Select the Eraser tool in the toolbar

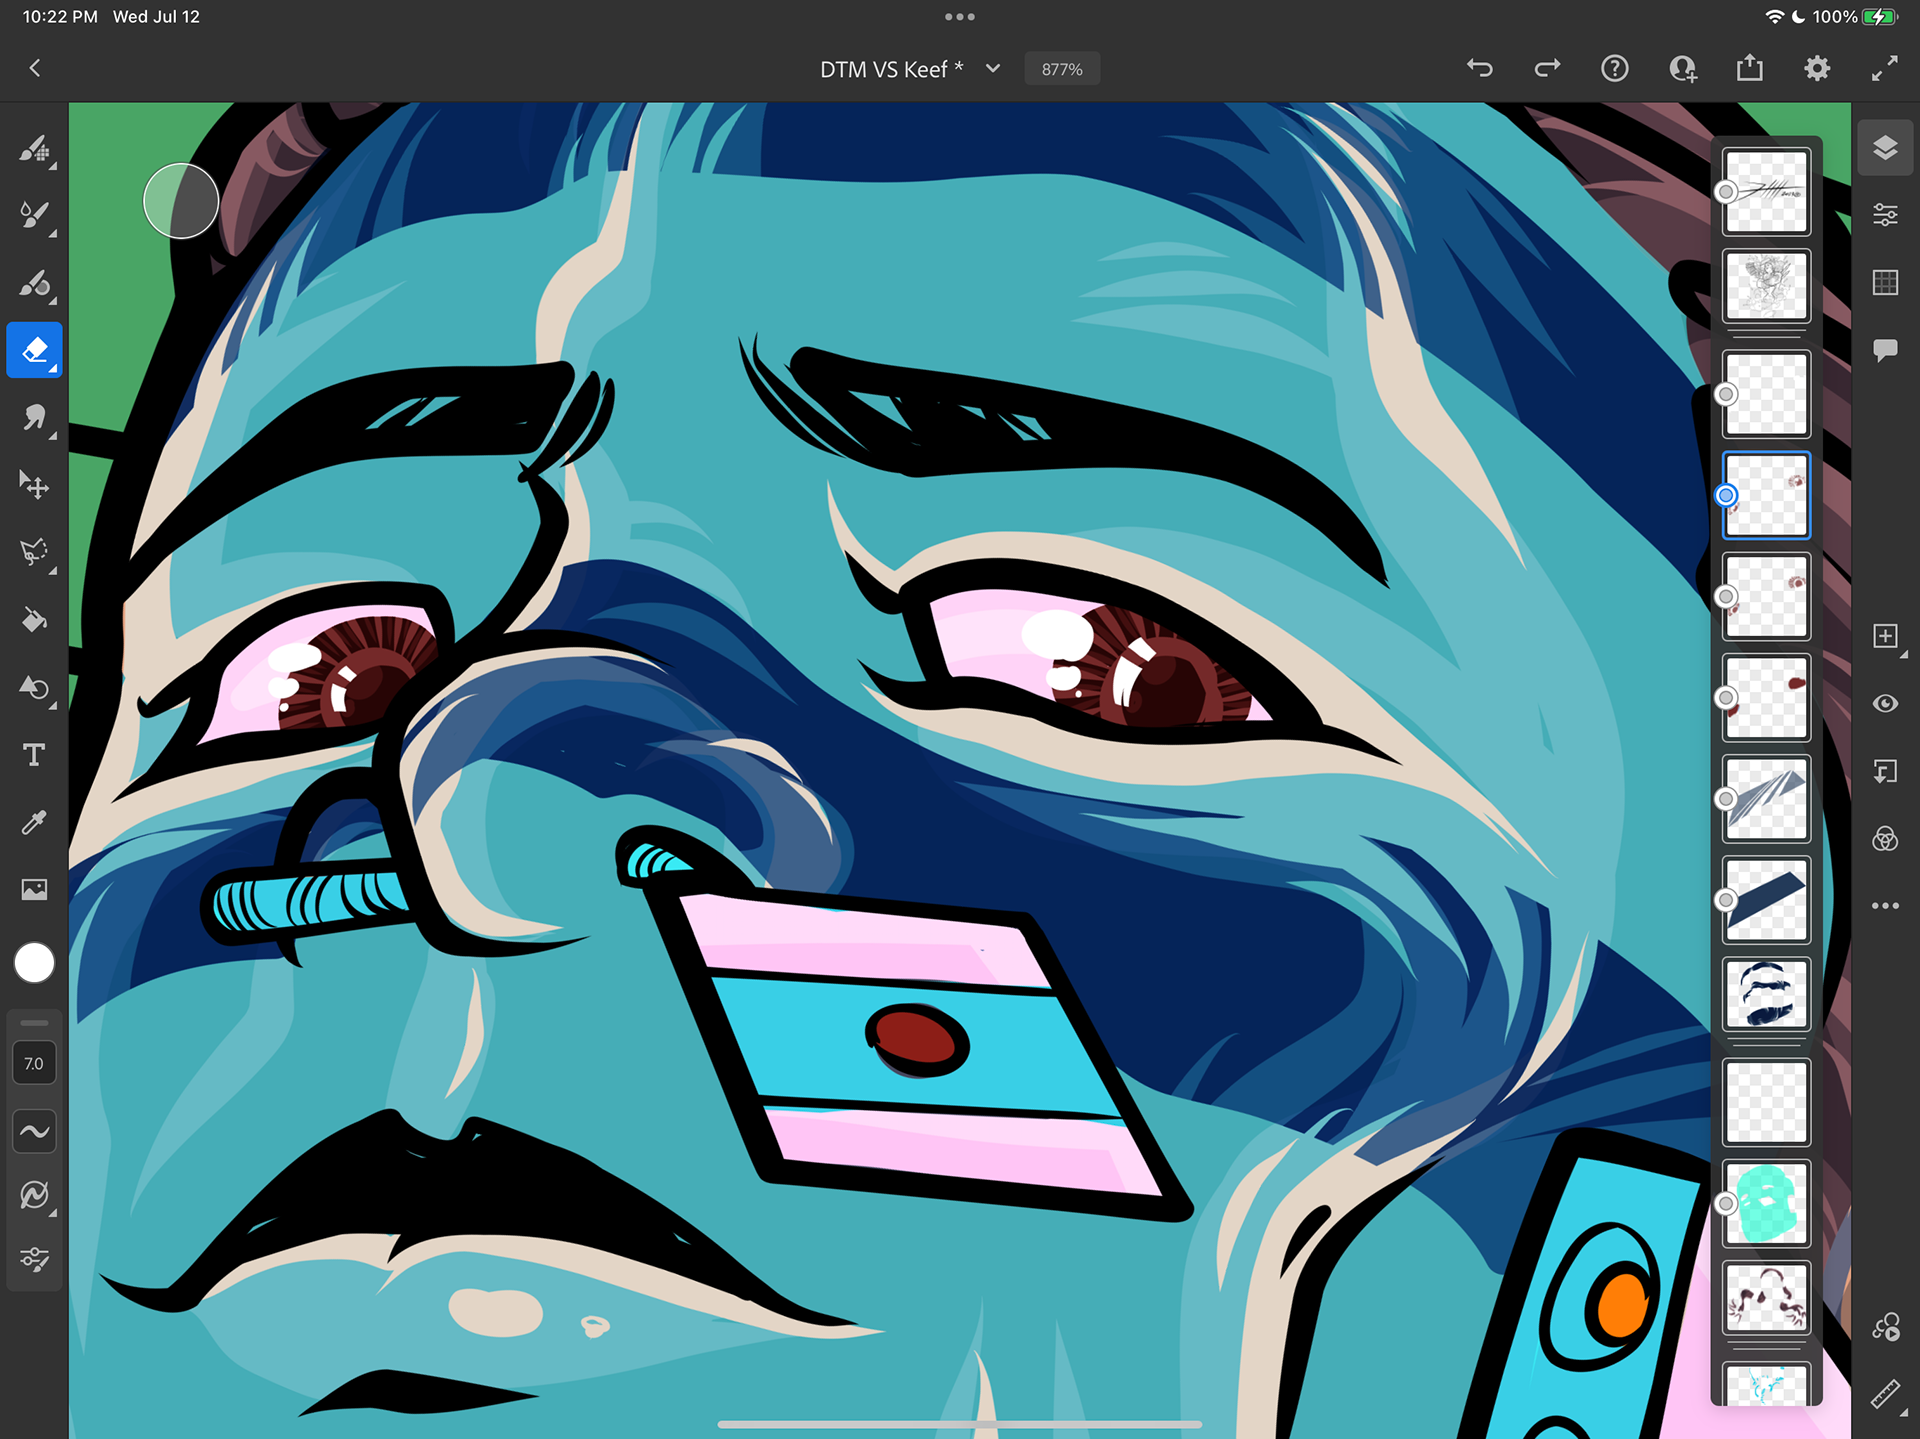pos(35,350)
